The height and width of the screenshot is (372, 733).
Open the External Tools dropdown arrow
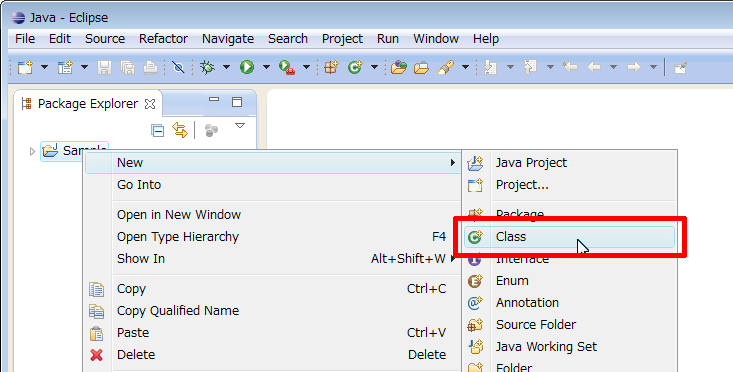pos(306,67)
